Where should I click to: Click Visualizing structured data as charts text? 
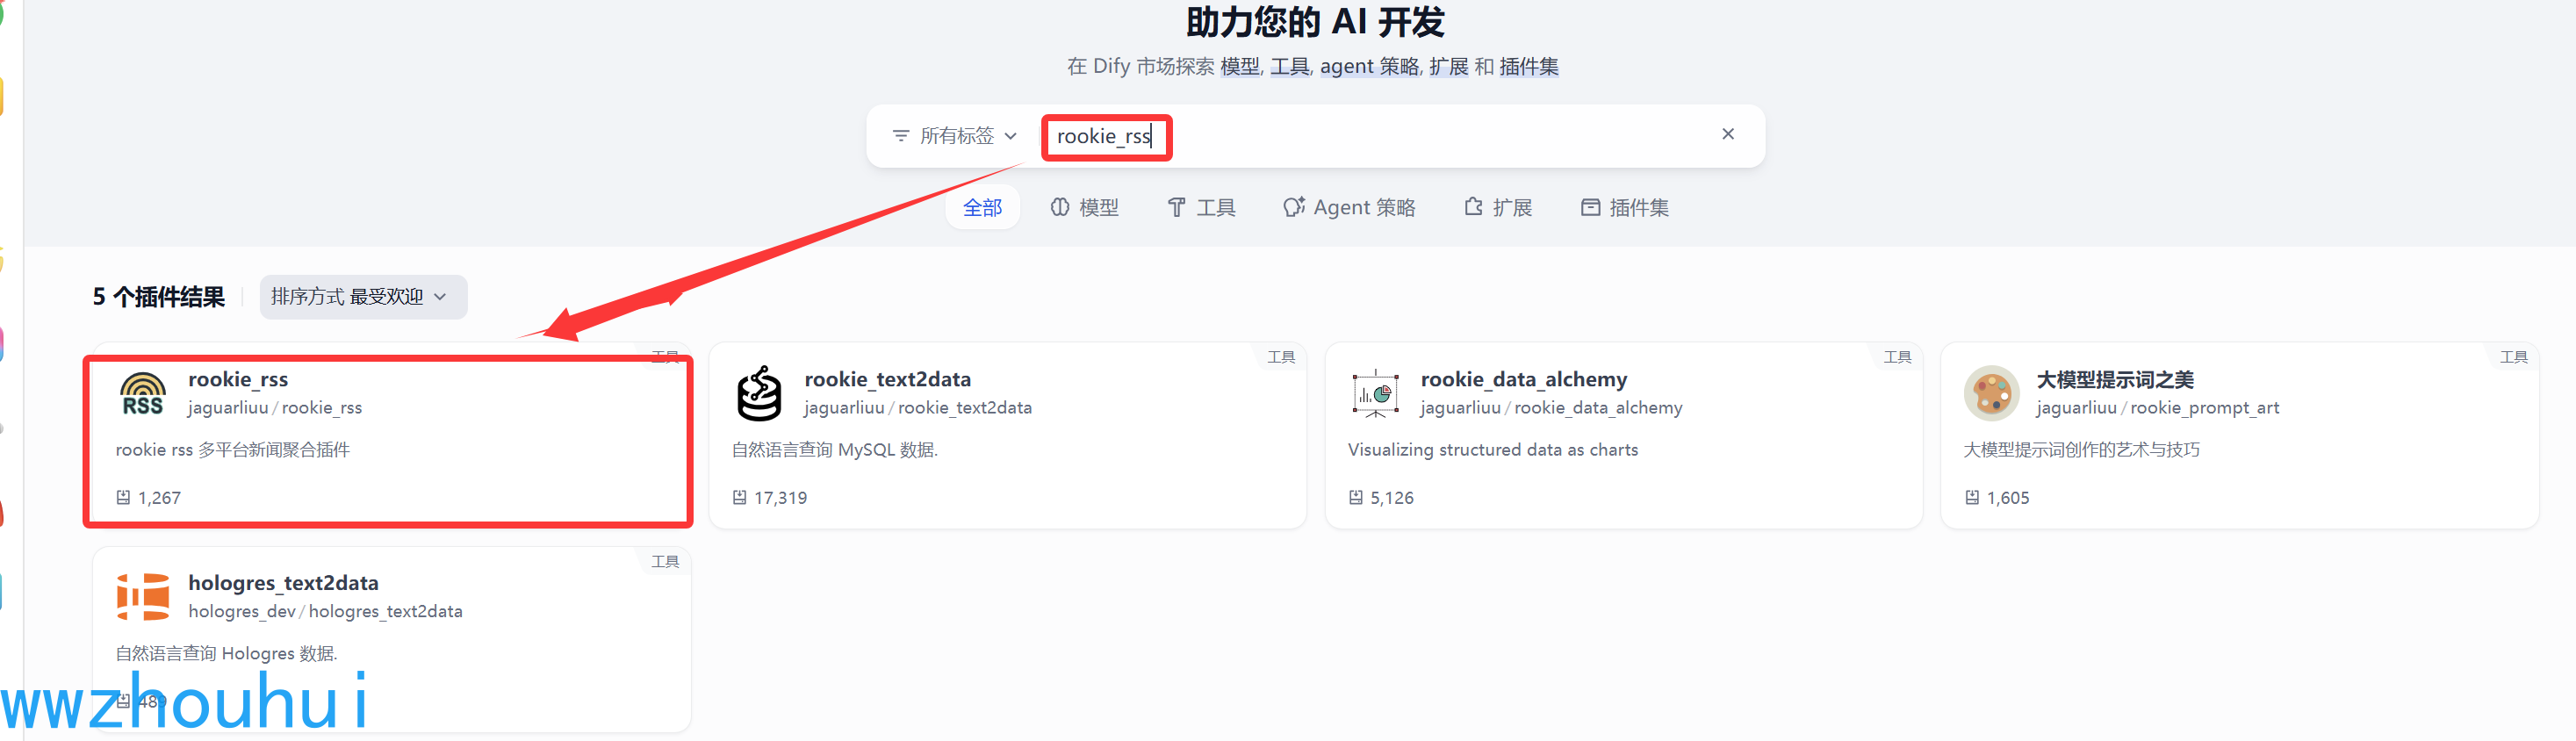(x=1492, y=450)
